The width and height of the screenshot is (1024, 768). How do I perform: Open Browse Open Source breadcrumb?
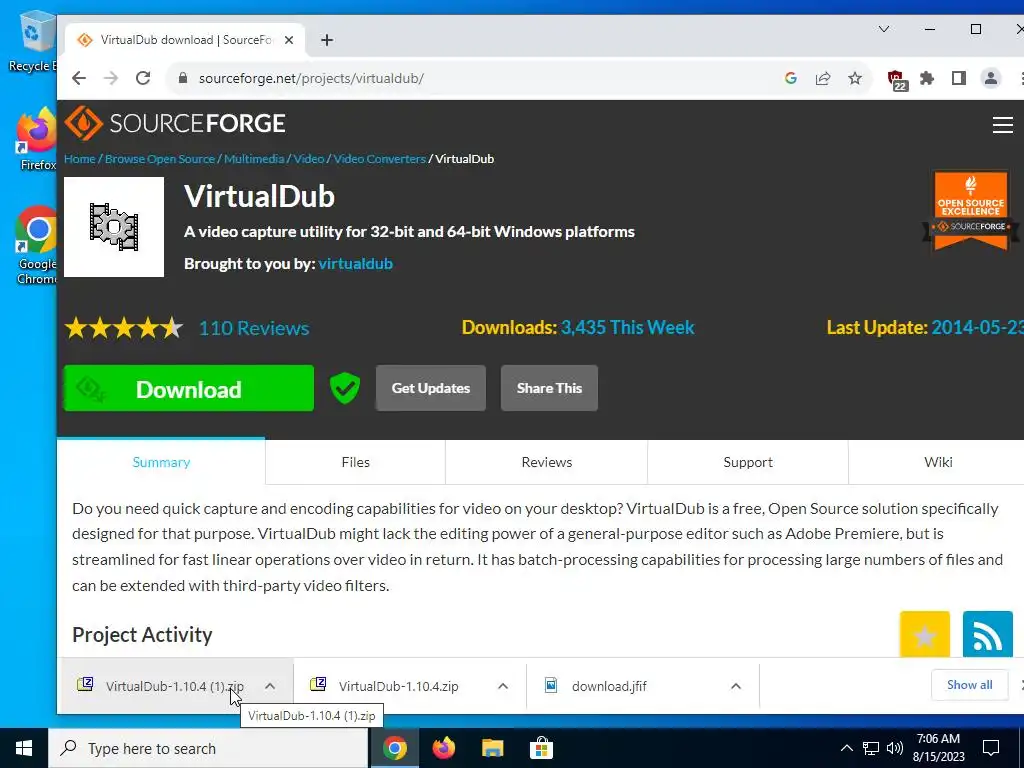[160, 159]
